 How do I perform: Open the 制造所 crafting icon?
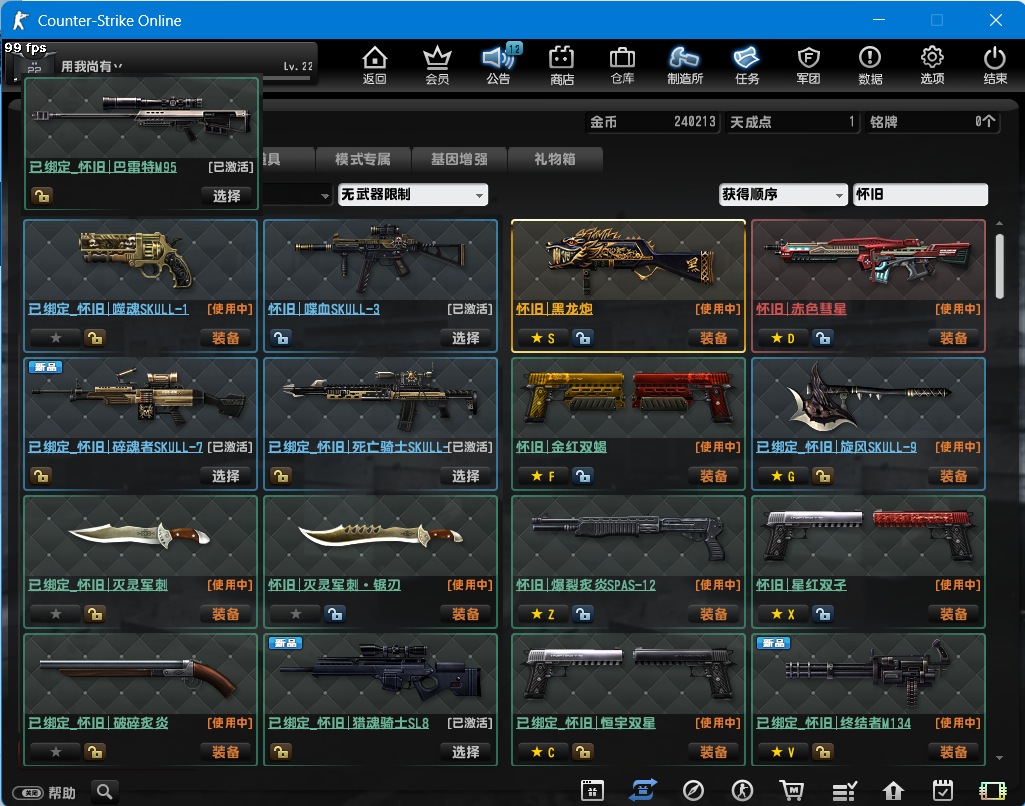pos(684,65)
